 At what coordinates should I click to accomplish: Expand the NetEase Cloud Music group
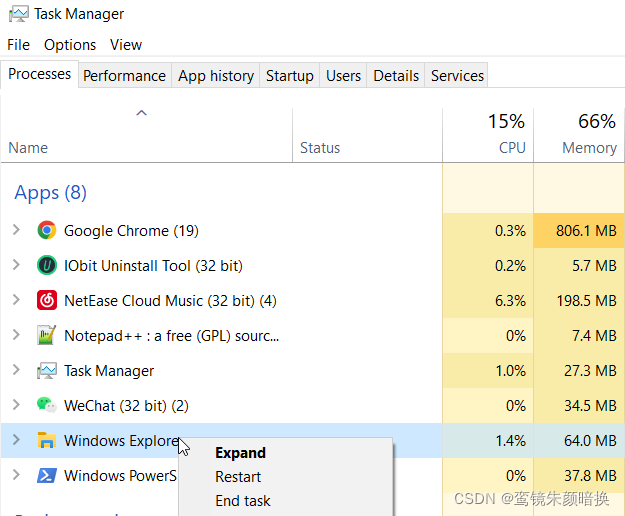[16, 300]
